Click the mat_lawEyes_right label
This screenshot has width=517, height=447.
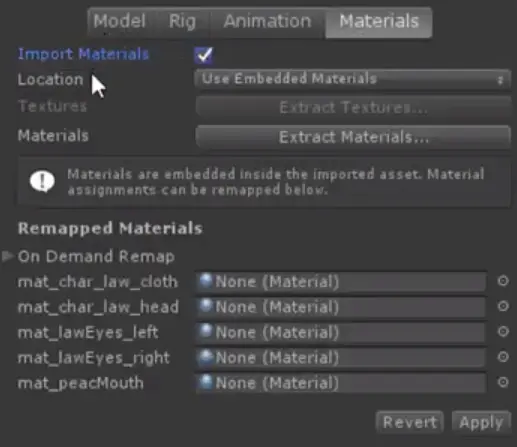click(x=94, y=358)
